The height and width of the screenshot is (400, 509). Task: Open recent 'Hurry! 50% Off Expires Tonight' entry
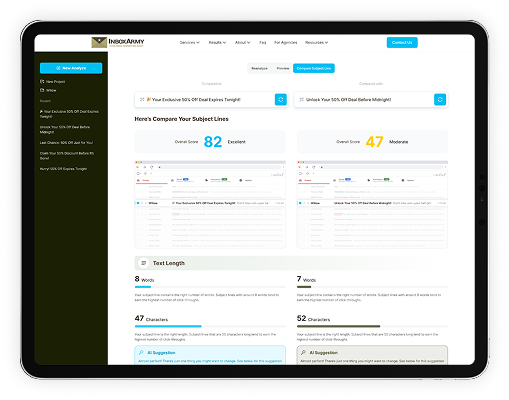pyautogui.click(x=63, y=169)
